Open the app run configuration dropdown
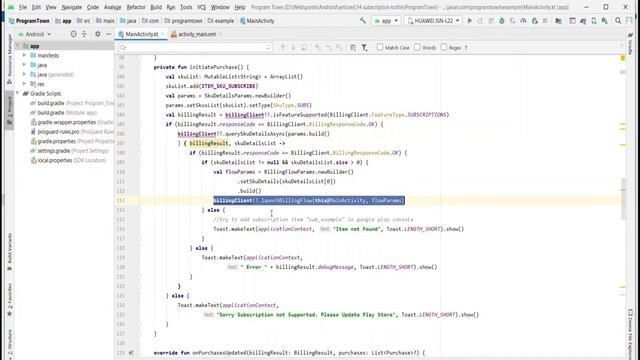 [386, 20]
